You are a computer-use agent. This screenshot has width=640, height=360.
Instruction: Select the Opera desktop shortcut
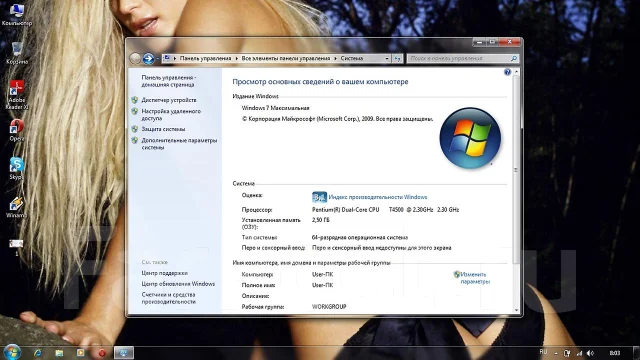tap(17, 130)
